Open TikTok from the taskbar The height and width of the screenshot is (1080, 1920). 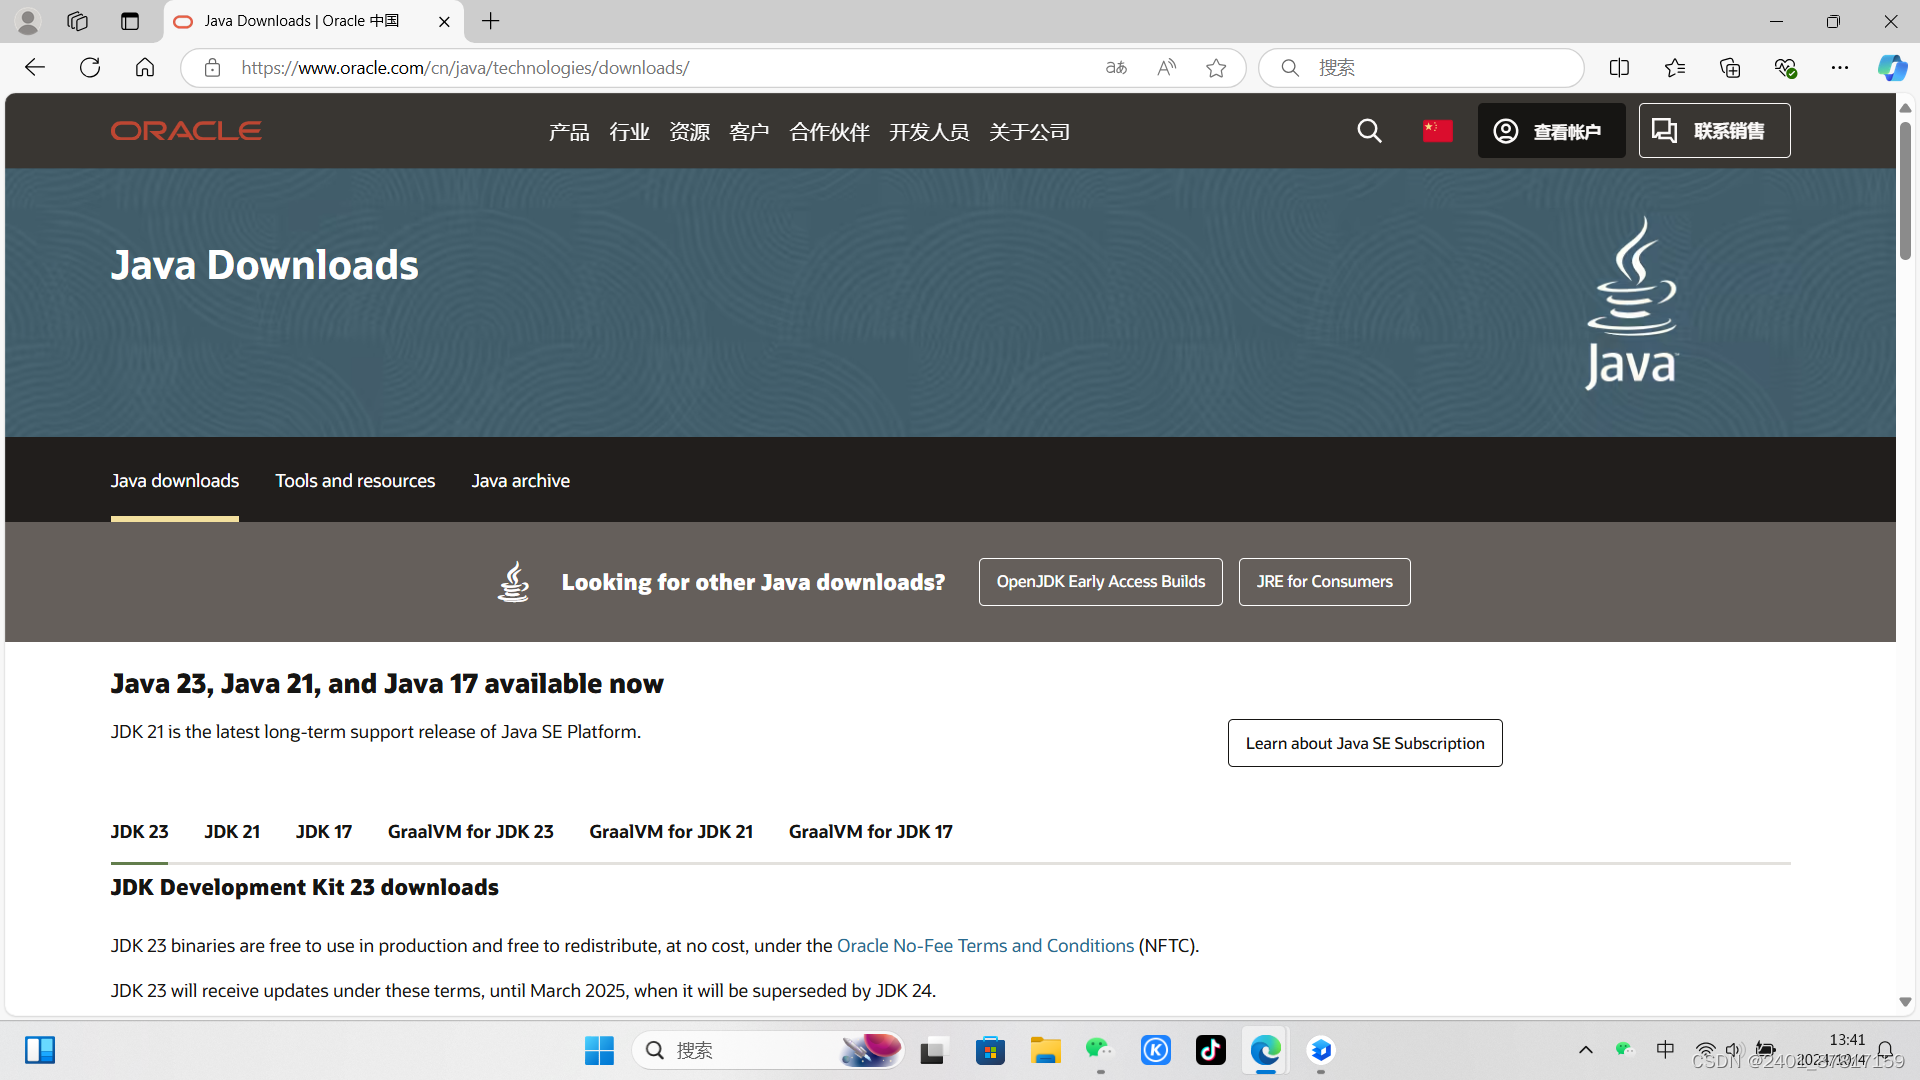click(1210, 1050)
